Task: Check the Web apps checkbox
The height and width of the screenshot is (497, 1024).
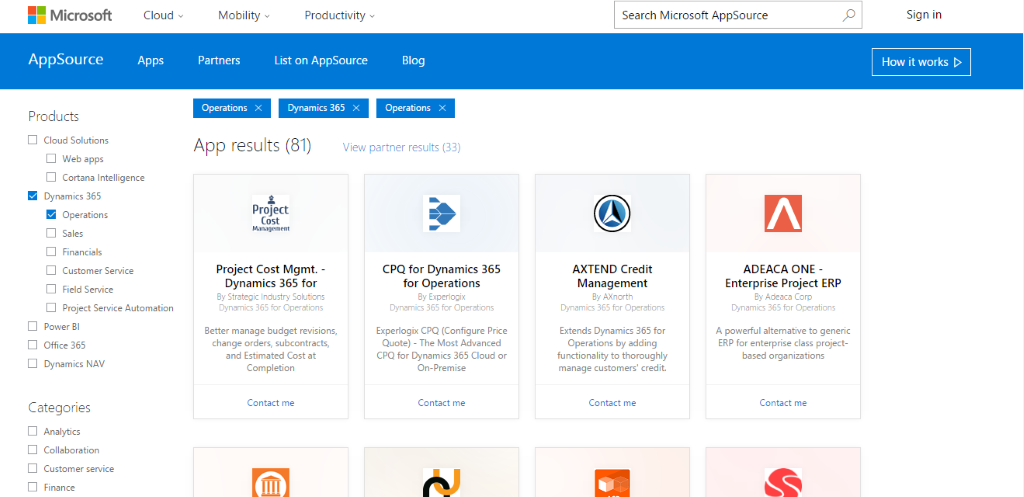Action: click(51, 159)
